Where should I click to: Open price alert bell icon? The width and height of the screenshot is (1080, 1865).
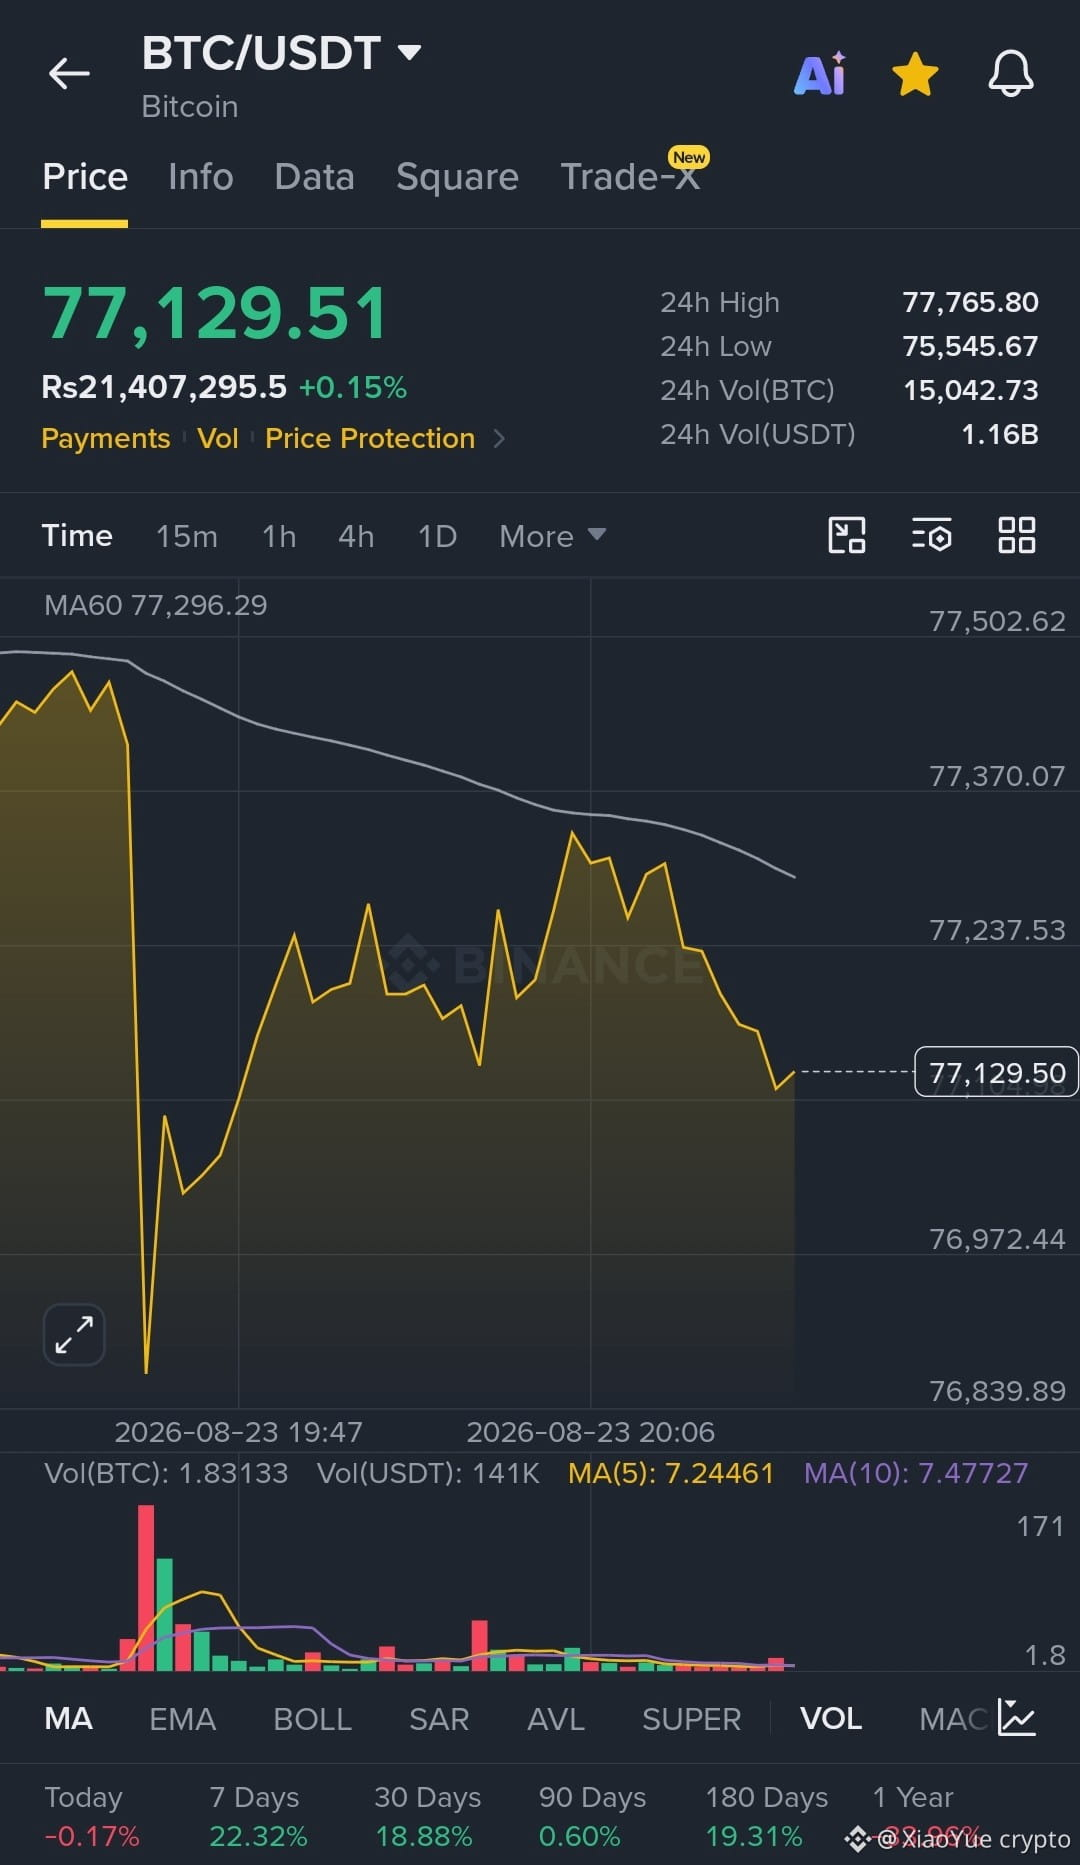click(1011, 74)
